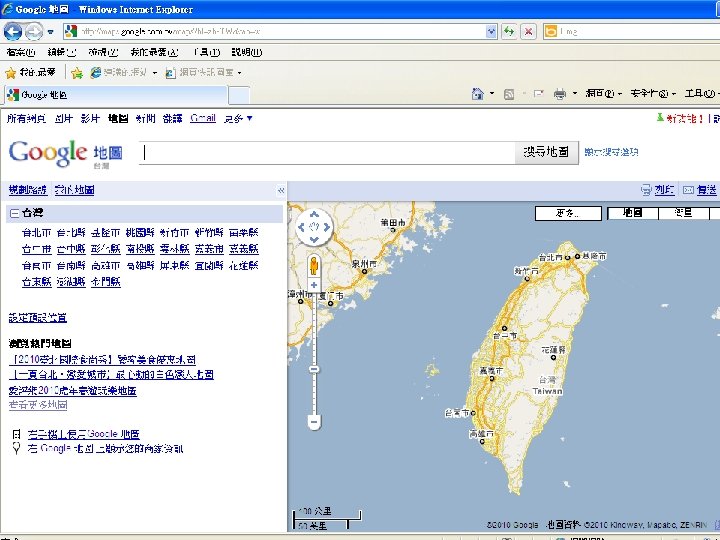
Task: Click the read mail envelope icon
Action: coord(538,94)
